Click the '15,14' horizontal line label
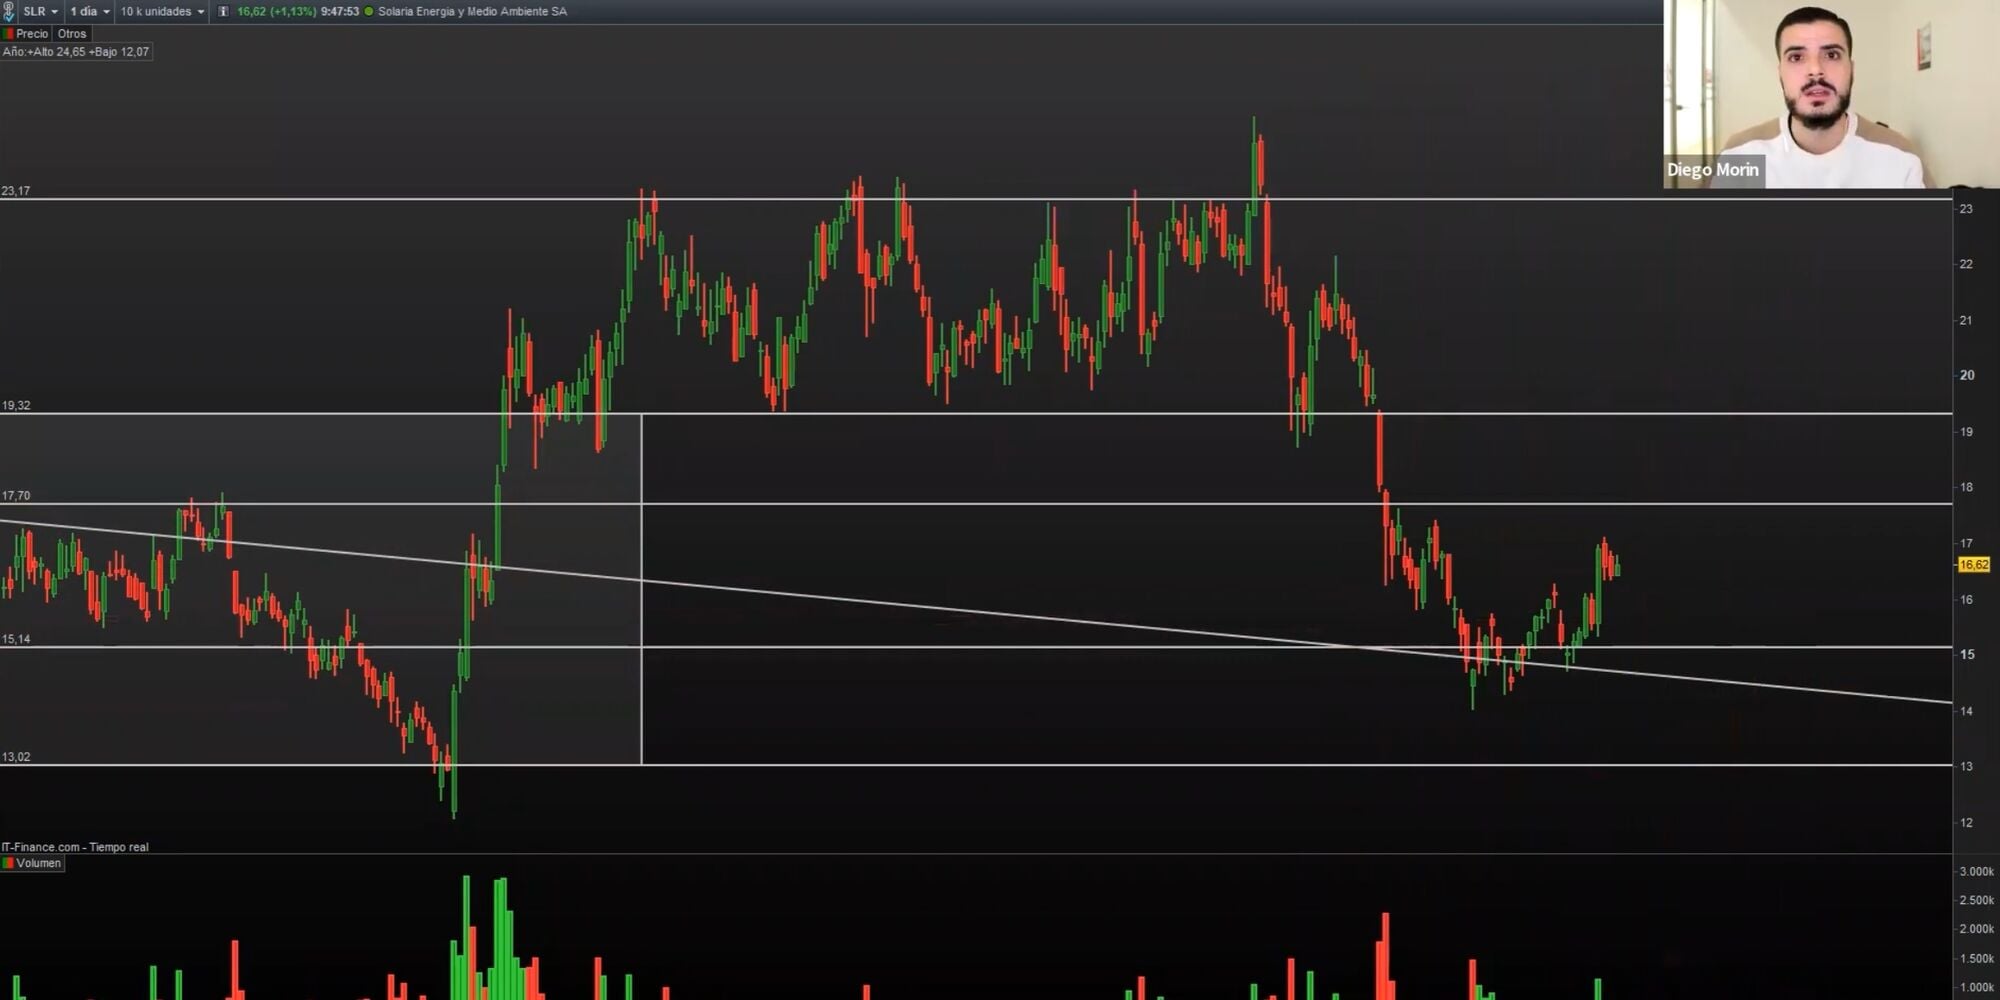The height and width of the screenshot is (1000, 2000). (16, 639)
